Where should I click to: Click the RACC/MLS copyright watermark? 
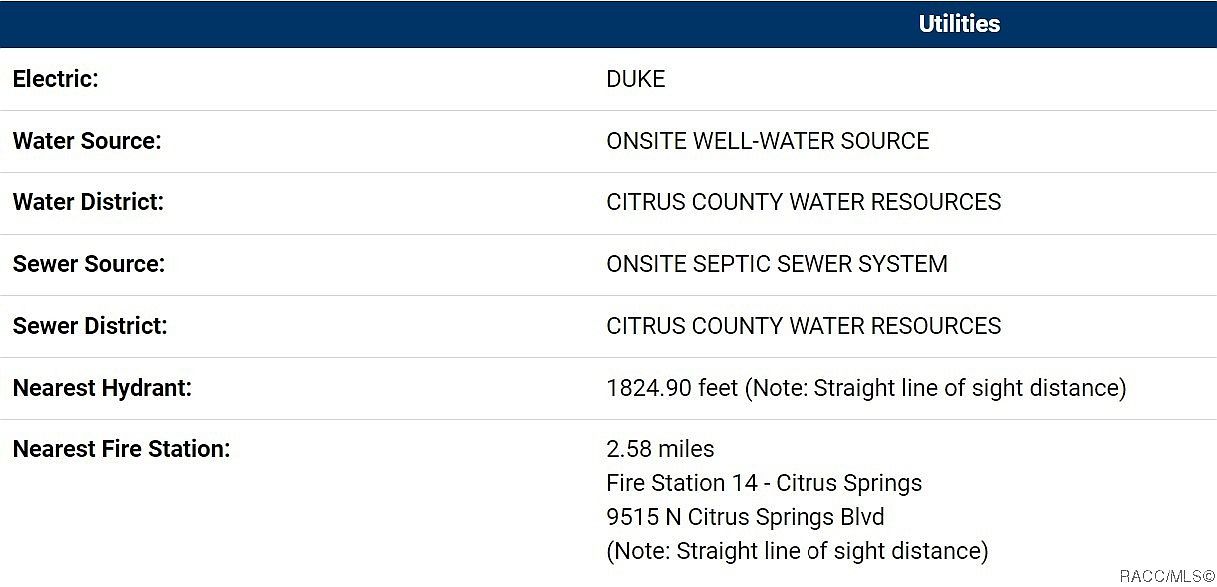(x=1167, y=576)
